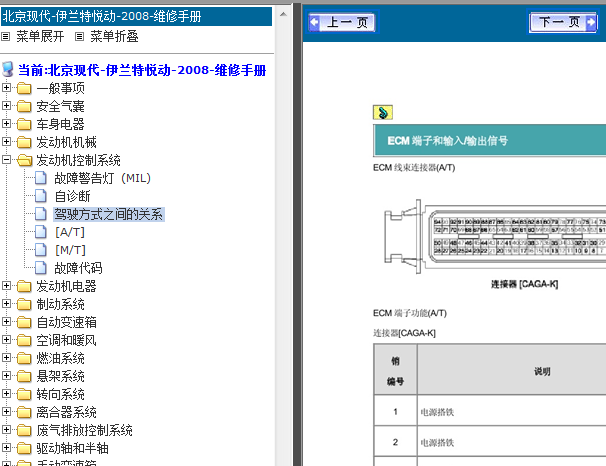Expand the 废气排放控制系统 tree node
This screenshot has height=466, width=606.
pyautogui.click(x=6, y=429)
